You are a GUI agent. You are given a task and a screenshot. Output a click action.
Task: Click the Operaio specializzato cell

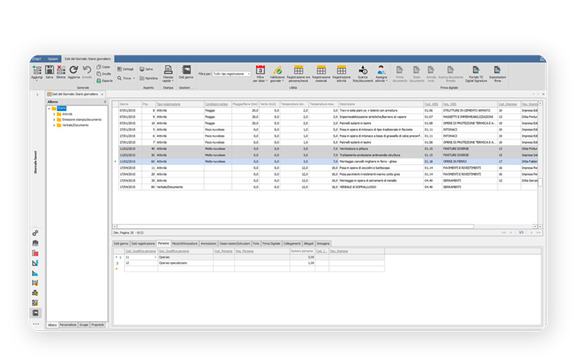coord(186,263)
